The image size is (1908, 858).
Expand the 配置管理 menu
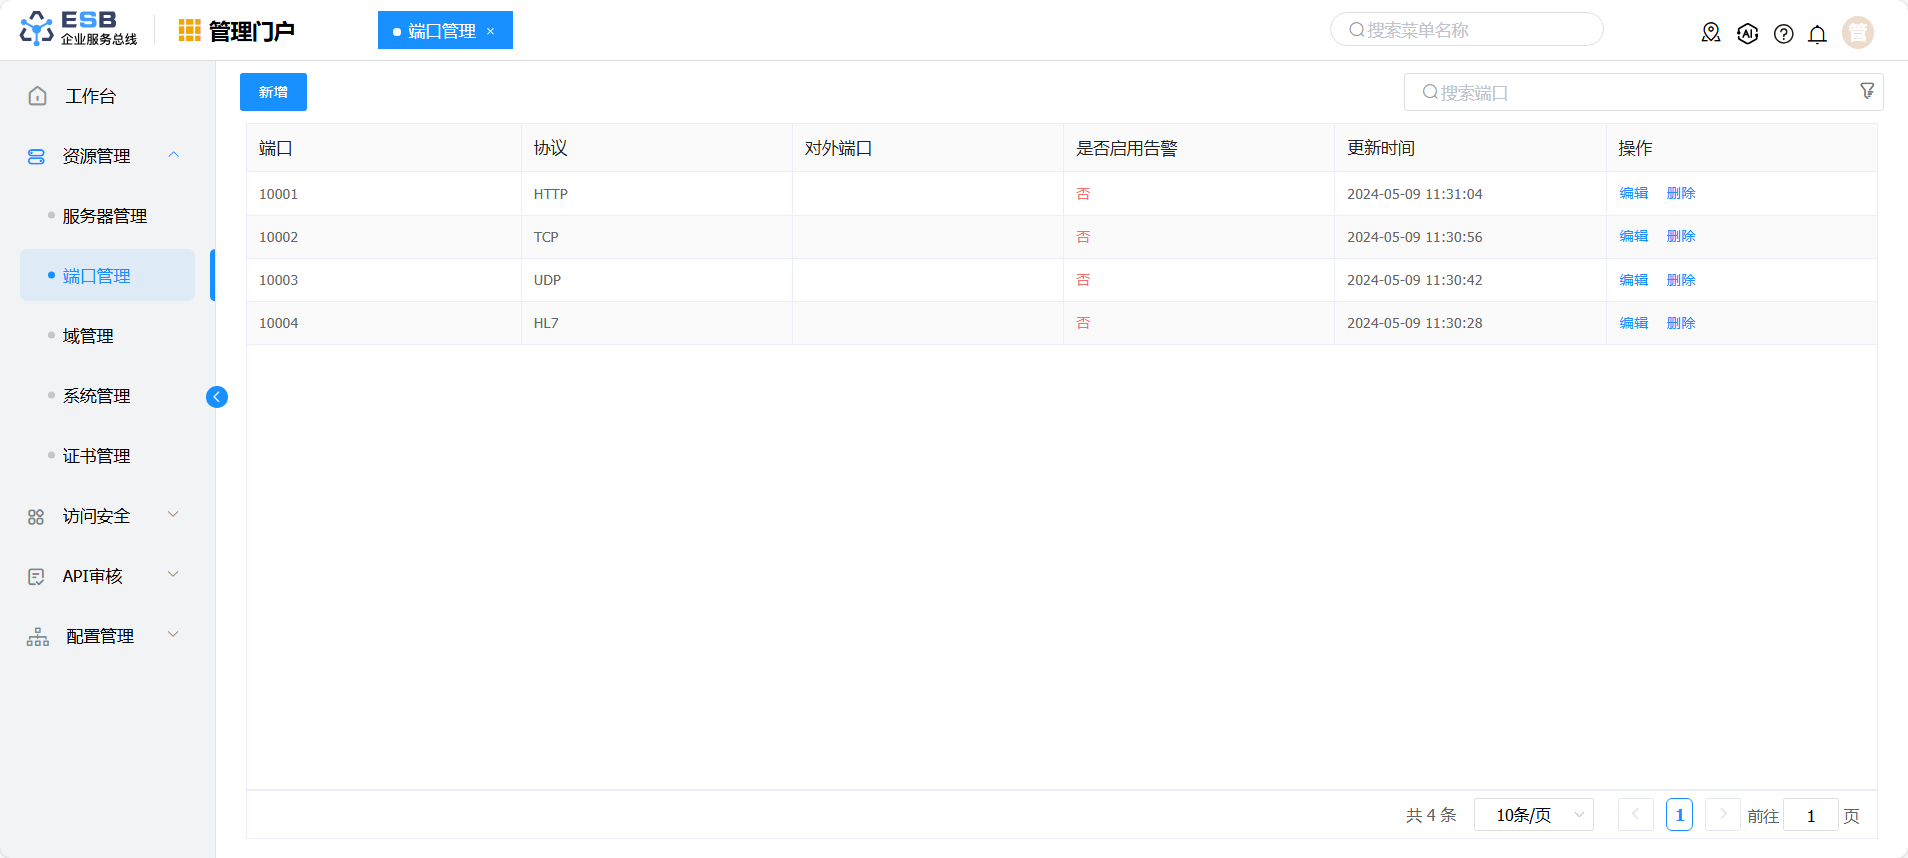(x=173, y=635)
